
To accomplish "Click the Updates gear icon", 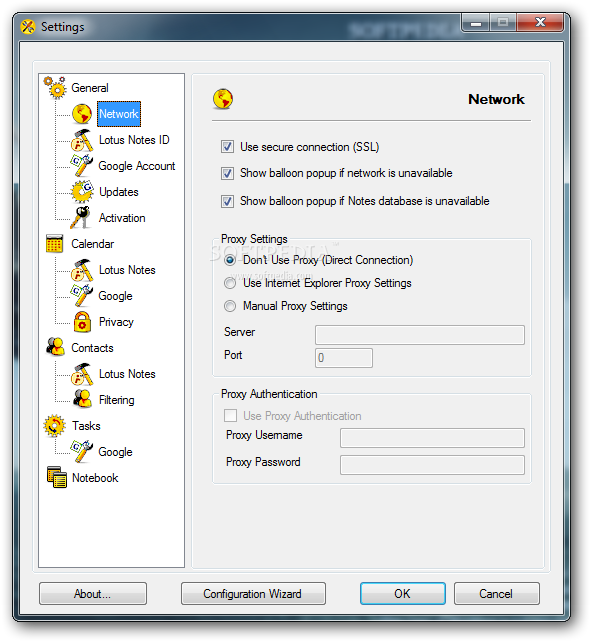I will [82, 192].
